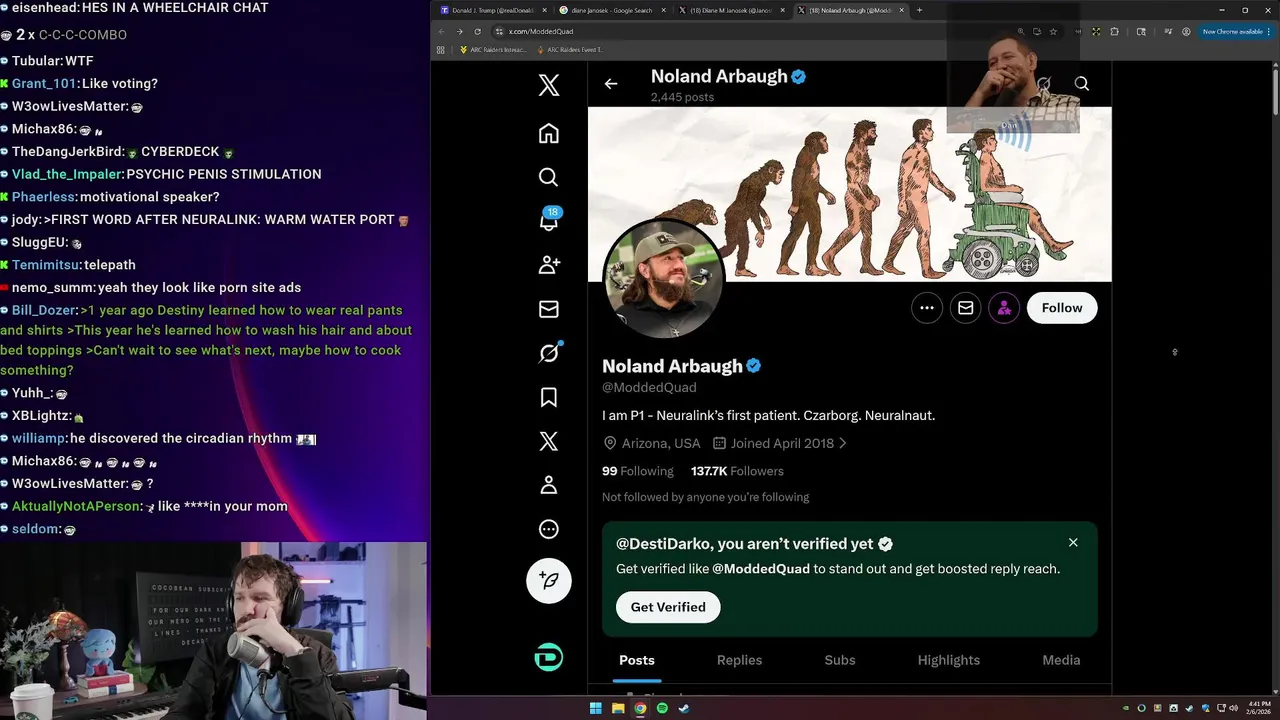The height and width of the screenshot is (720, 1280).
Task: Click the Chrome back navigation arrow
Action: 441,31
